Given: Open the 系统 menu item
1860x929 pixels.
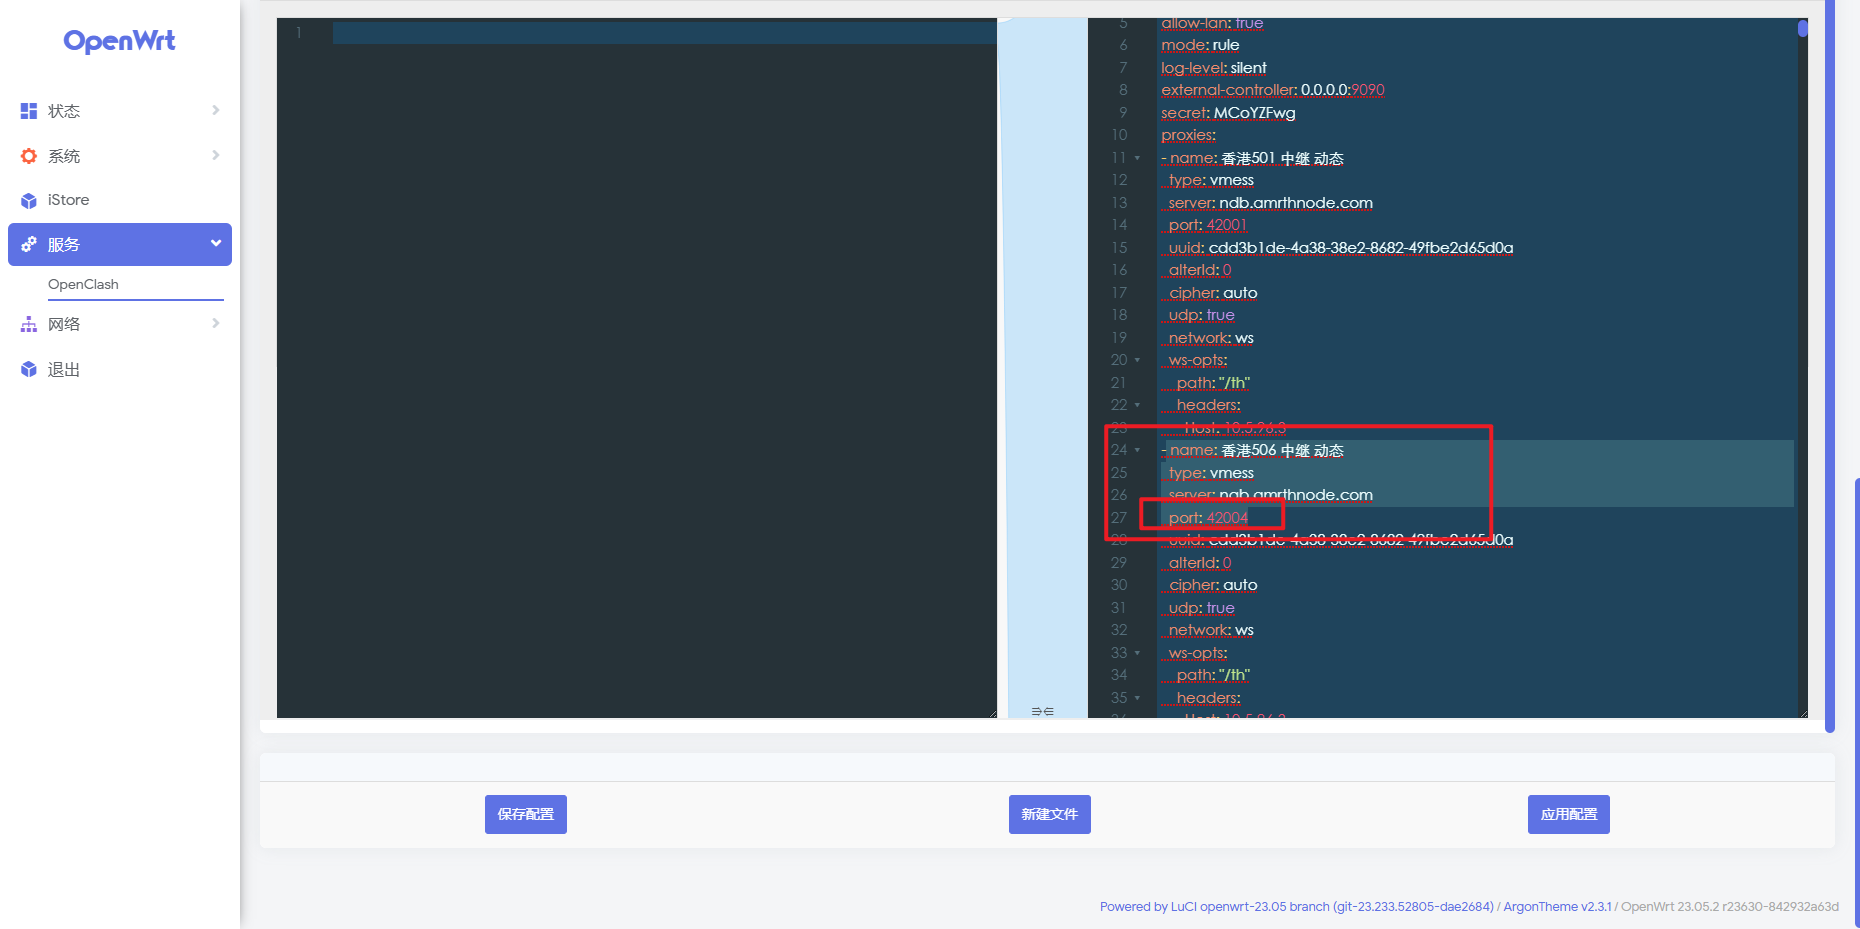Looking at the screenshot, I should click(120, 156).
